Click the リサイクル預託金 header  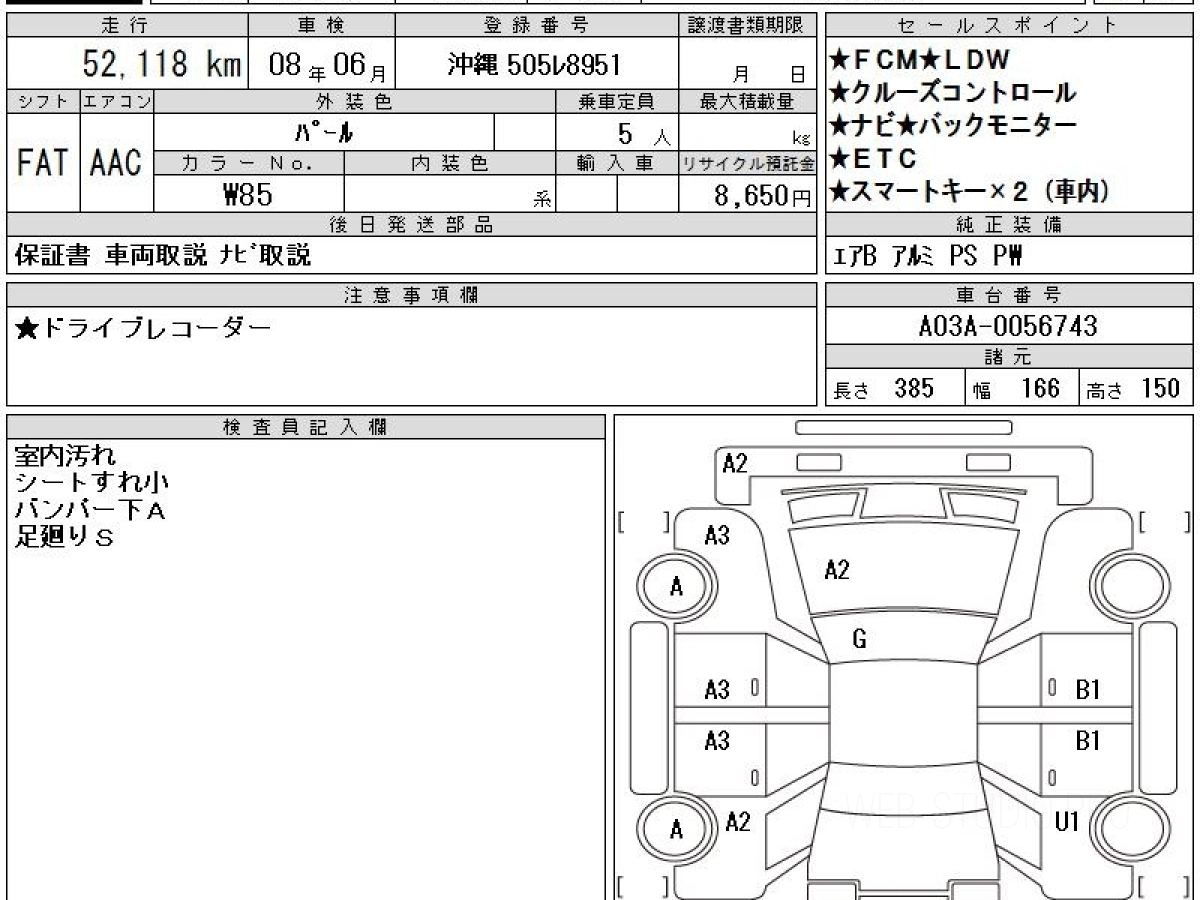click(x=749, y=163)
